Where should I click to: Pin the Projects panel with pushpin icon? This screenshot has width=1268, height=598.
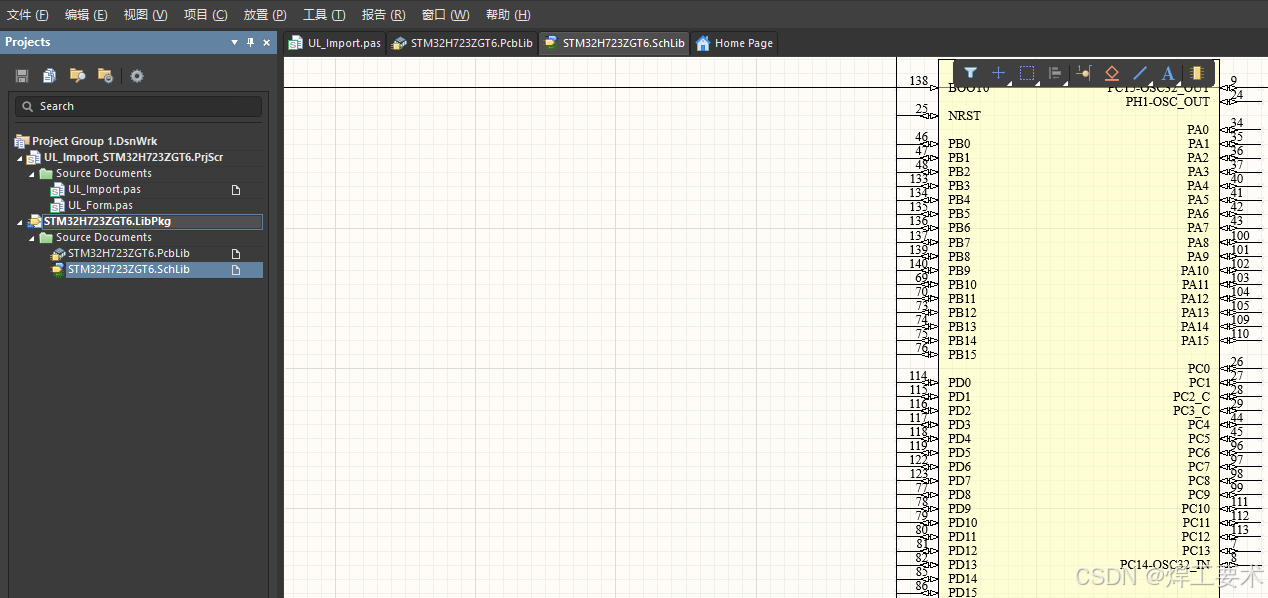(250, 42)
